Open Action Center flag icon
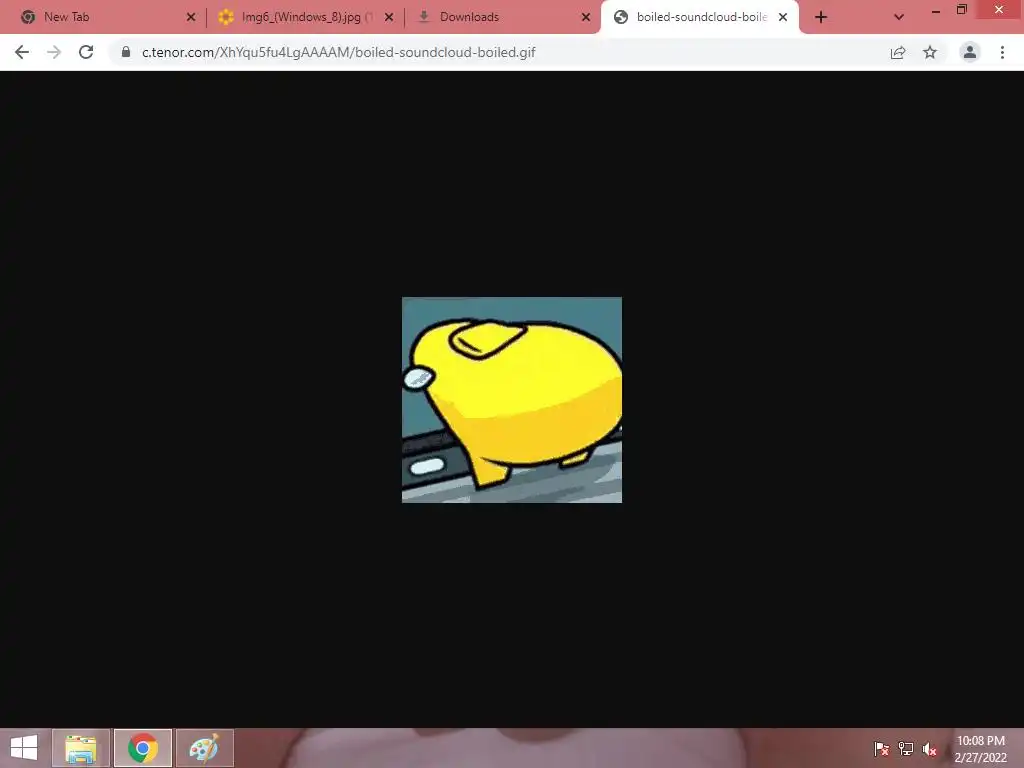Image resolution: width=1024 pixels, height=768 pixels. click(x=881, y=749)
